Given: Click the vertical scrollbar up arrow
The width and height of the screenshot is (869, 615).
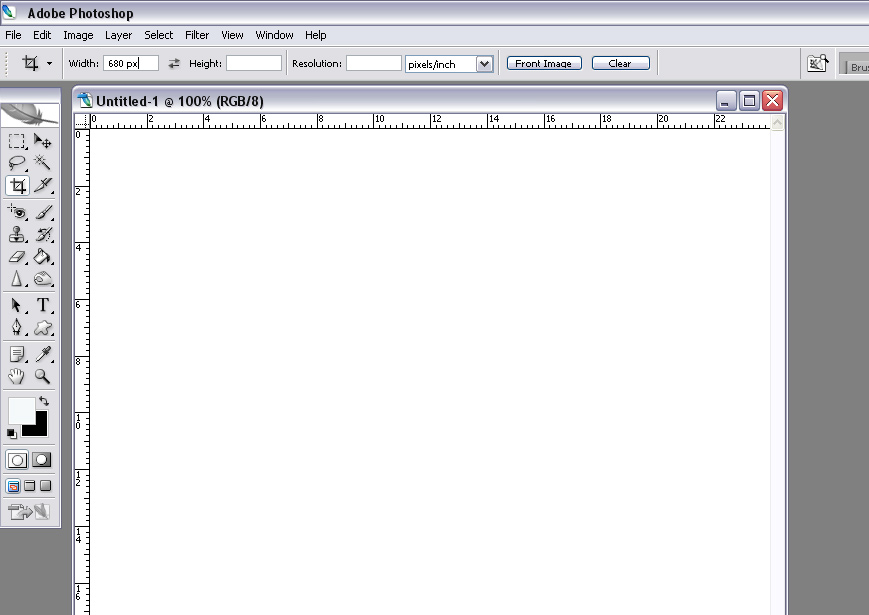Looking at the screenshot, I should tap(778, 122).
